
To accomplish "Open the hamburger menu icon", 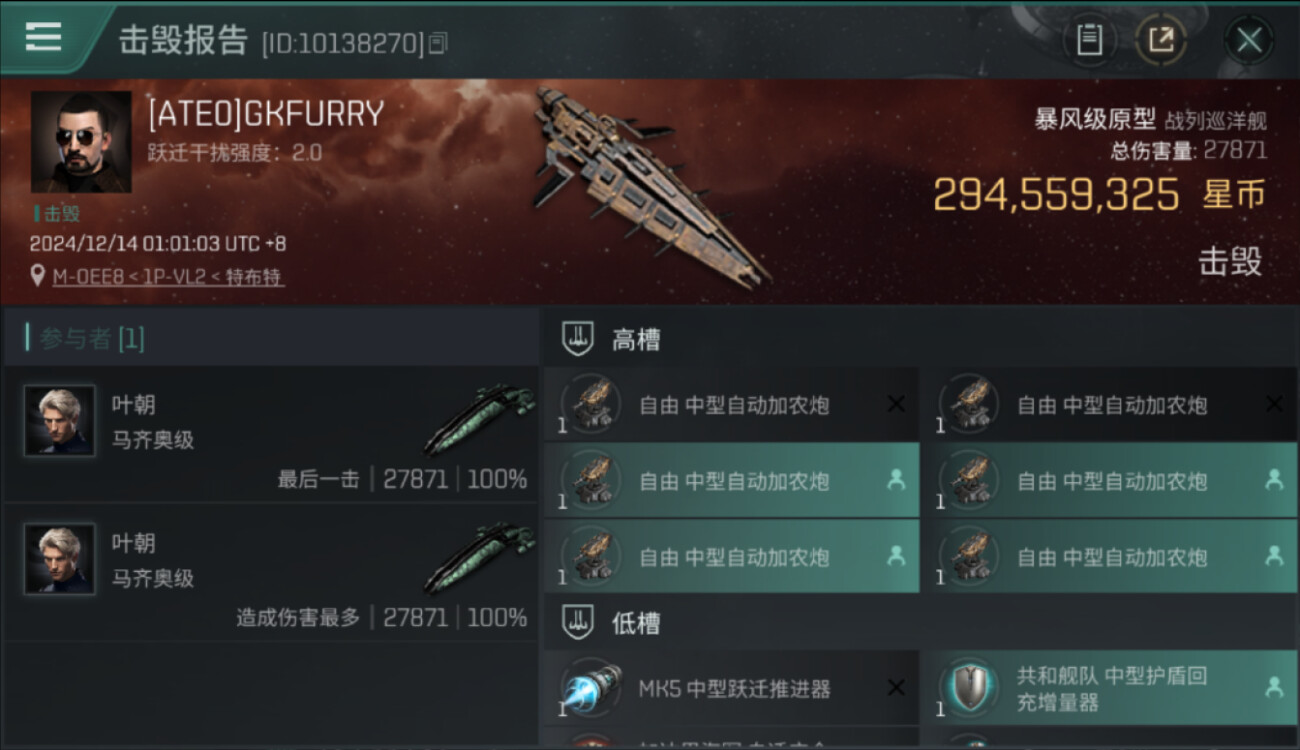I will 43,37.
